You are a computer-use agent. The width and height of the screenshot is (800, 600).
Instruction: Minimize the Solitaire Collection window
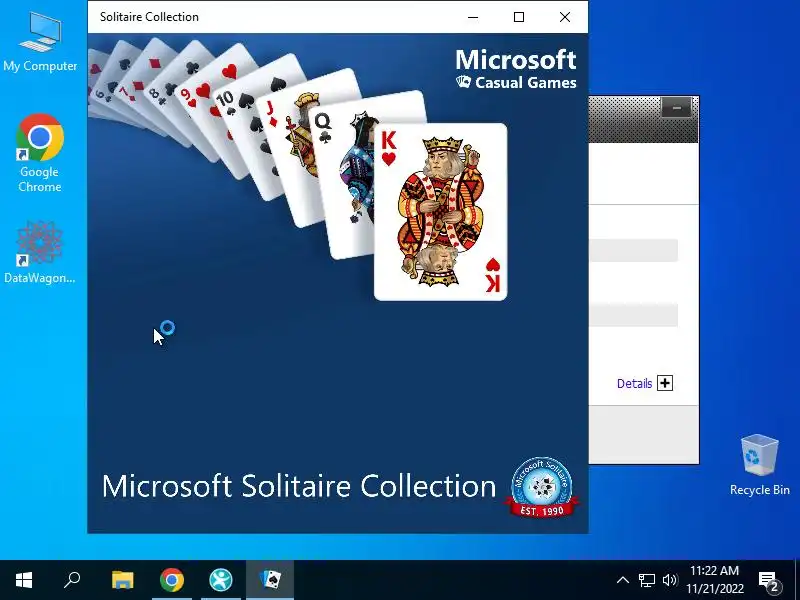click(473, 17)
